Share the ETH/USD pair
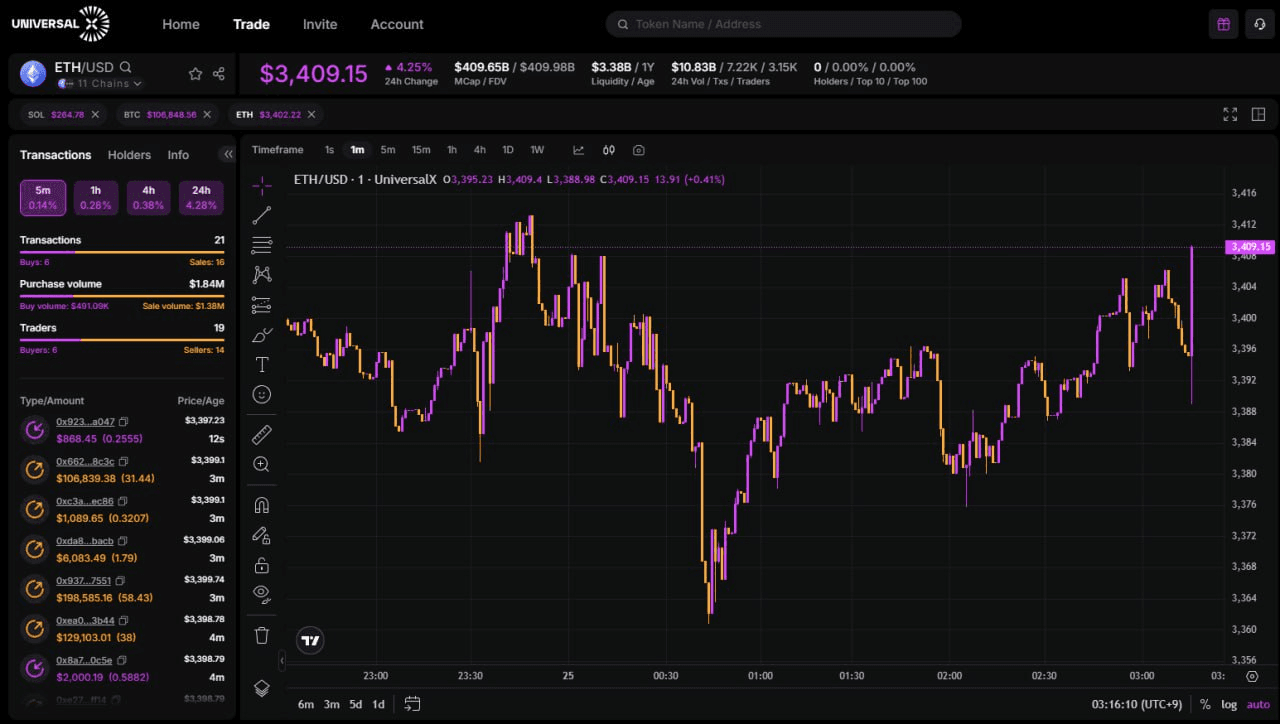The width and height of the screenshot is (1280, 724). pos(219,73)
